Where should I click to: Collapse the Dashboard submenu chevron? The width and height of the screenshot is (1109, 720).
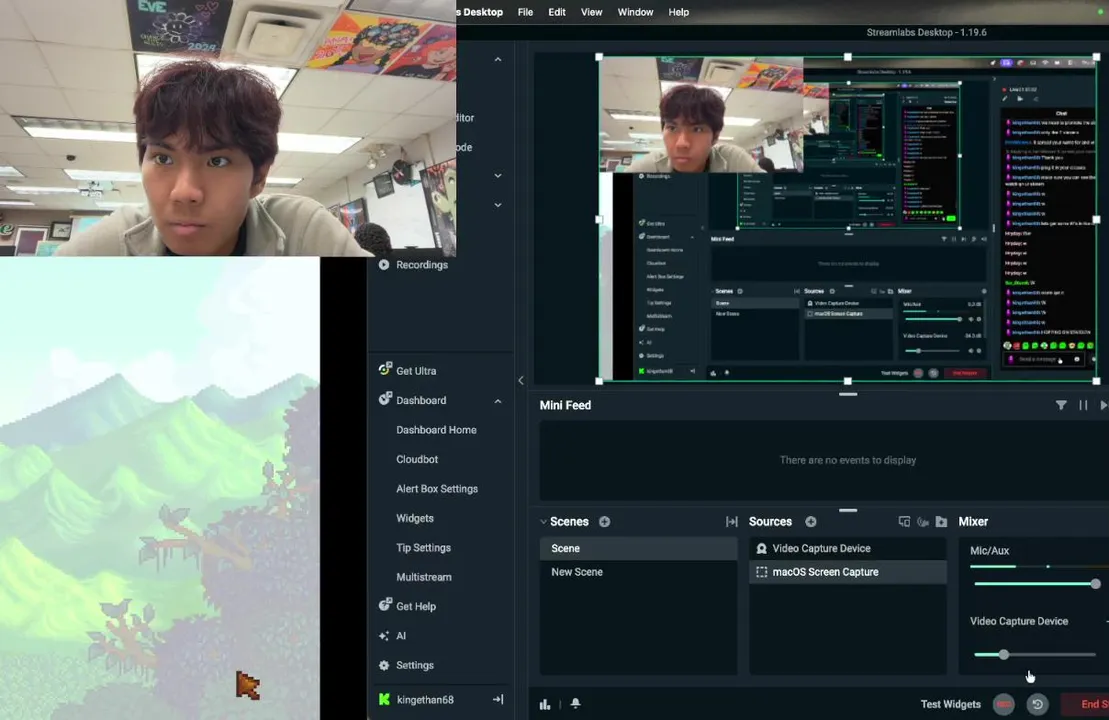click(498, 401)
